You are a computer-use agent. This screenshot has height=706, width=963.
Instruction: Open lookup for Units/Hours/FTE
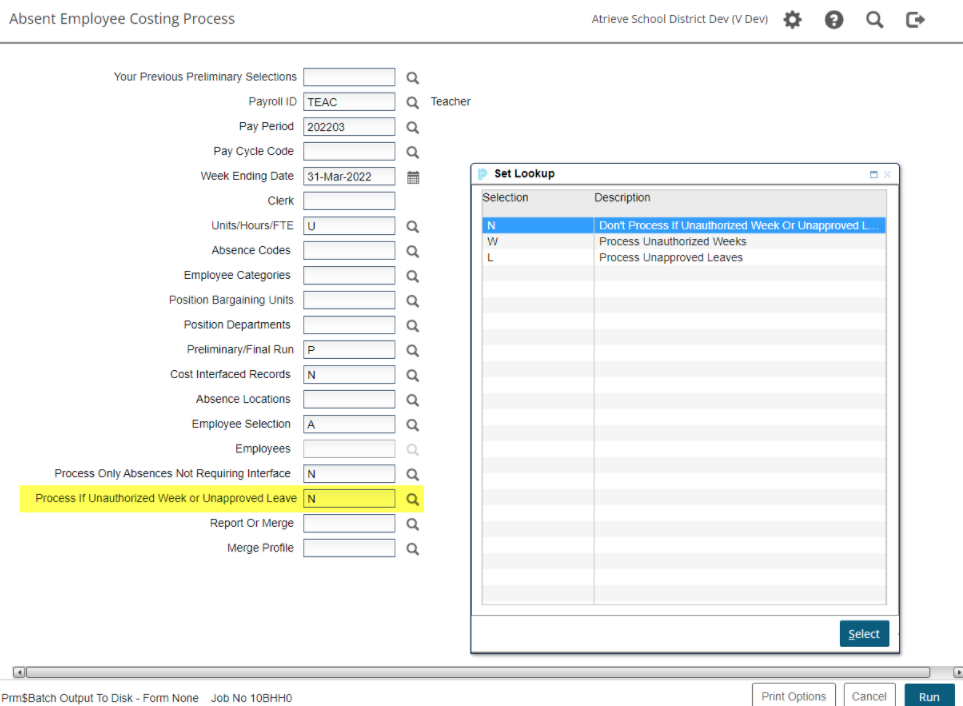coord(412,227)
